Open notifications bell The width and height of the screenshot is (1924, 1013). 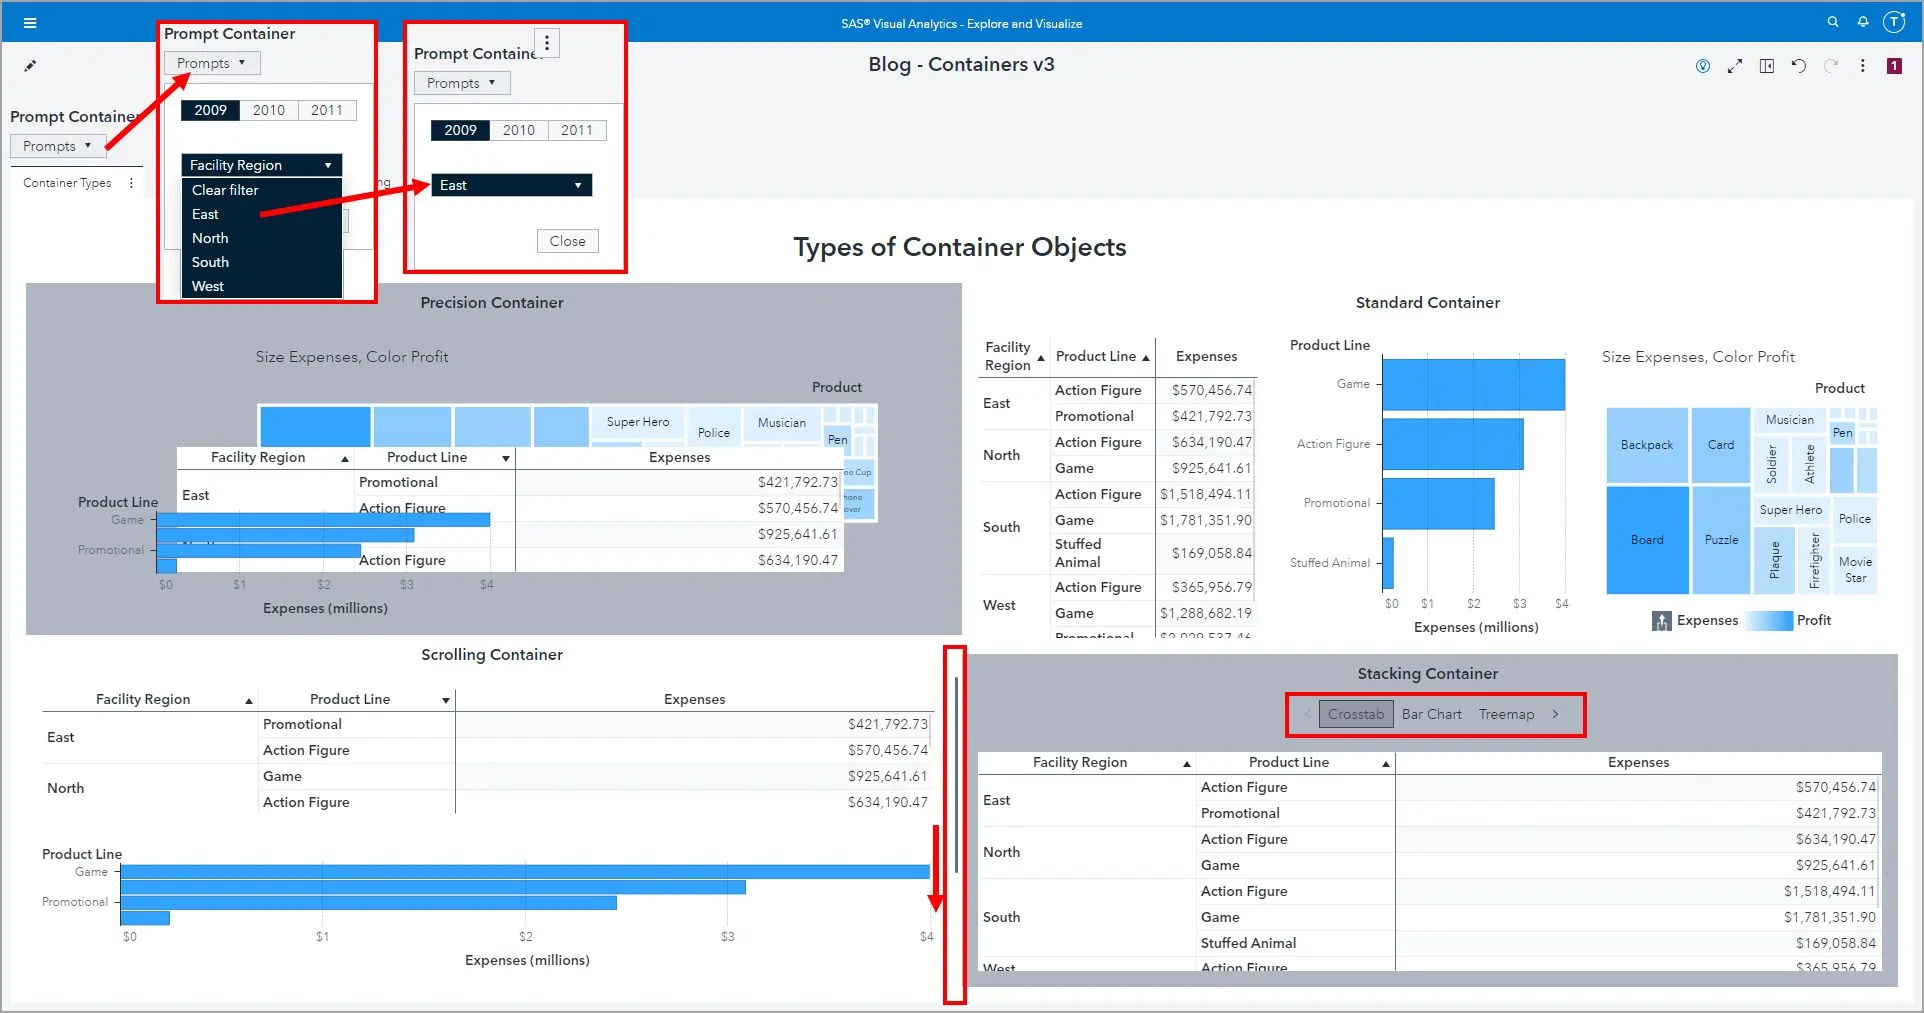tap(1862, 22)
